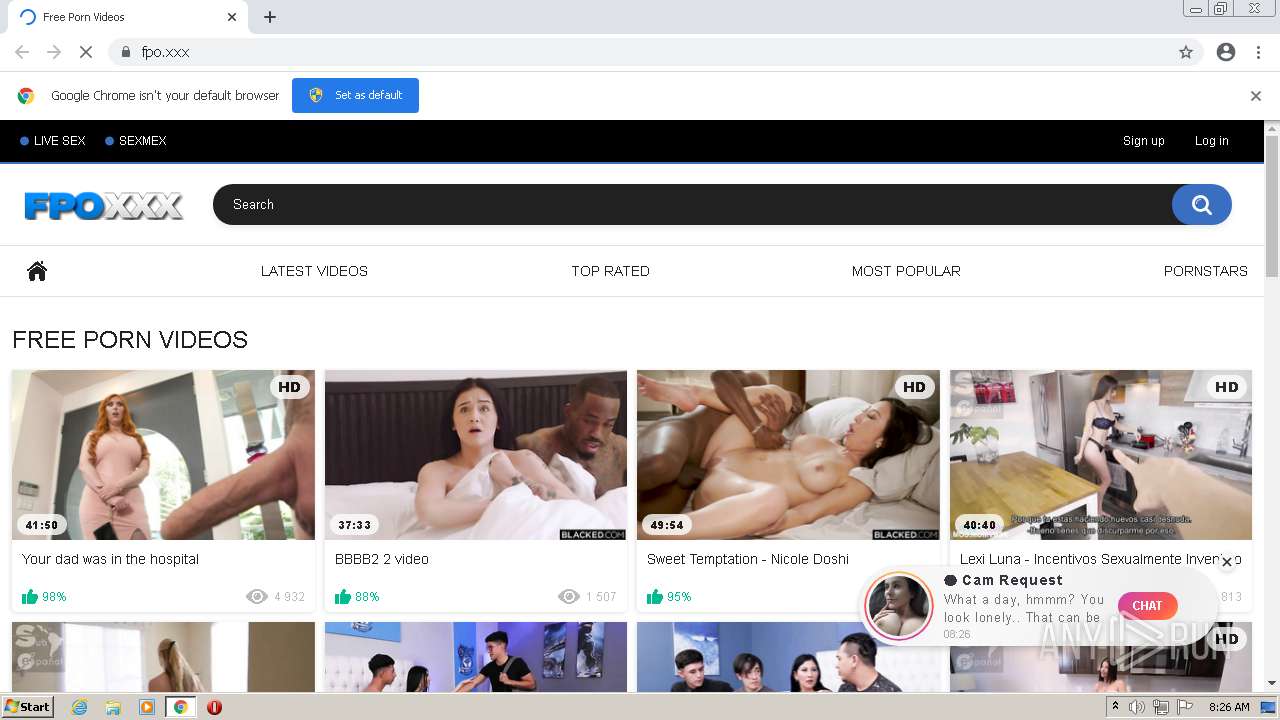Bookmark this page with the star icon
The height and width of the screenshot is (720, 1280).
[1186, 52]
